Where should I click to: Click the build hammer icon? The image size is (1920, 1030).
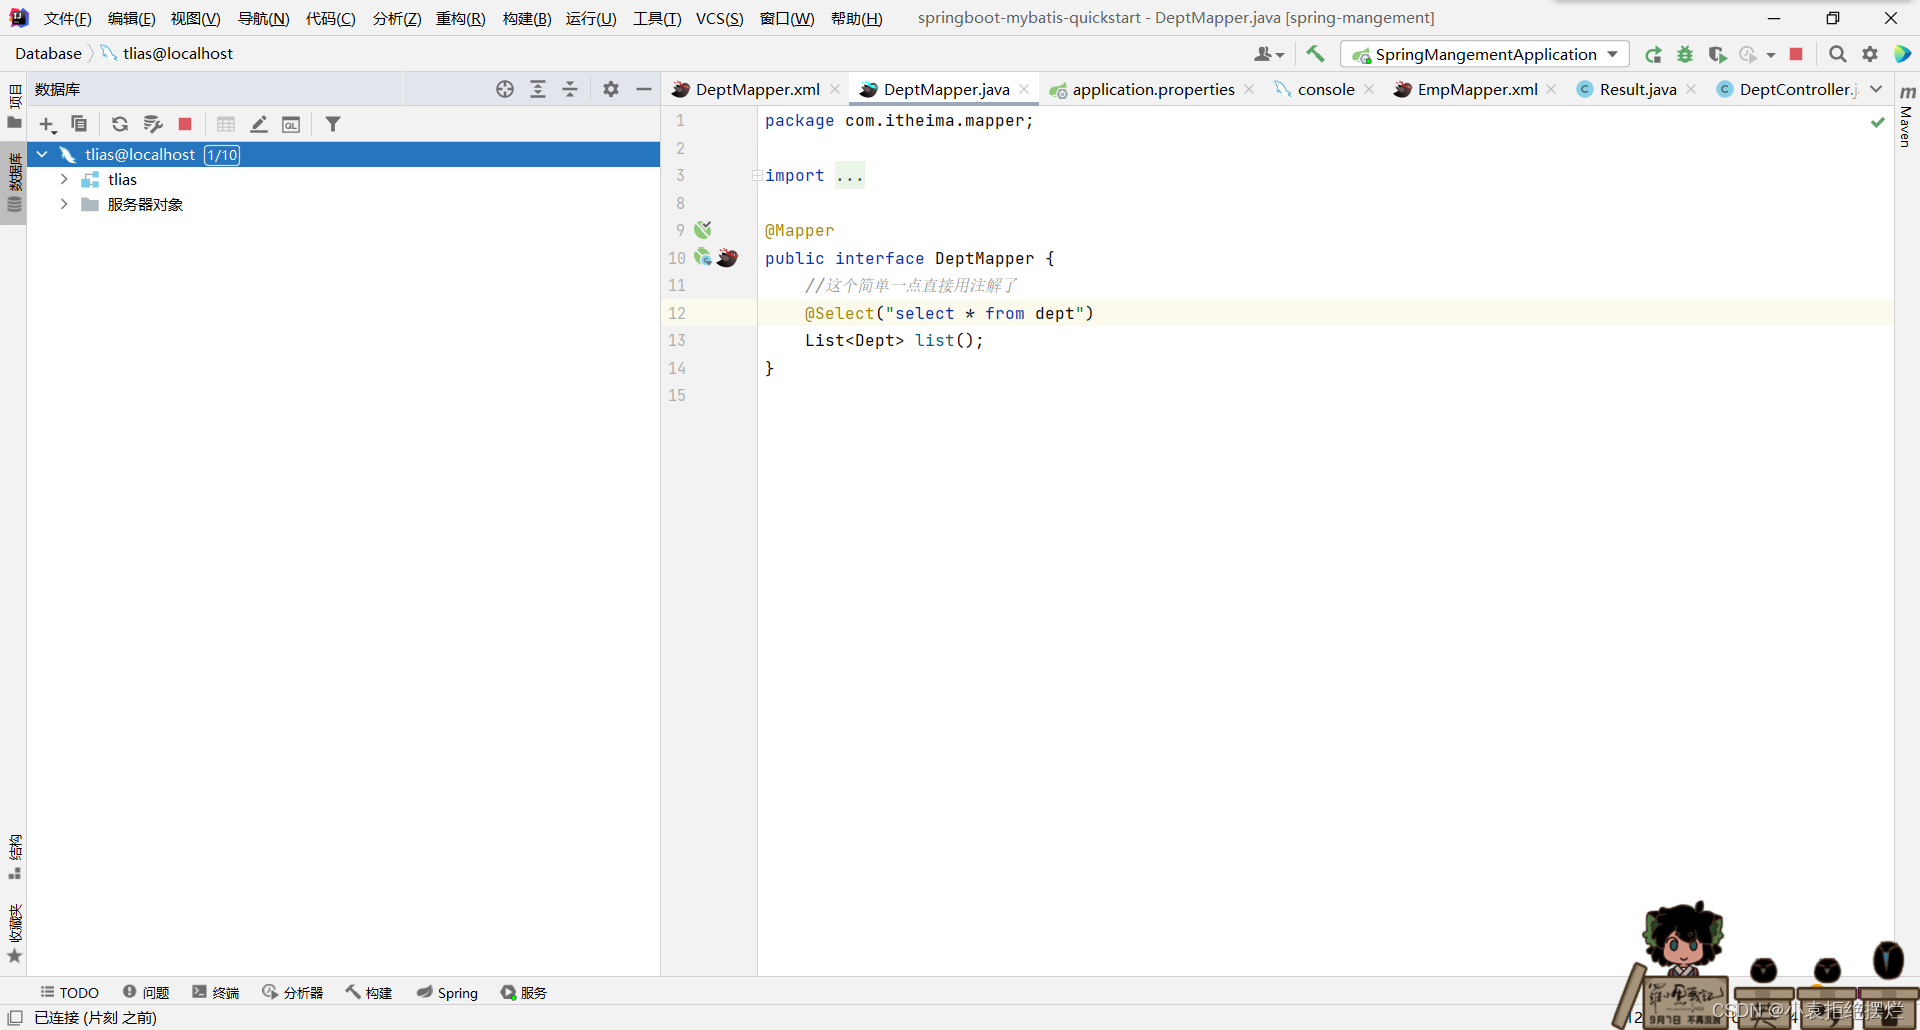[x=1315, y=54]
